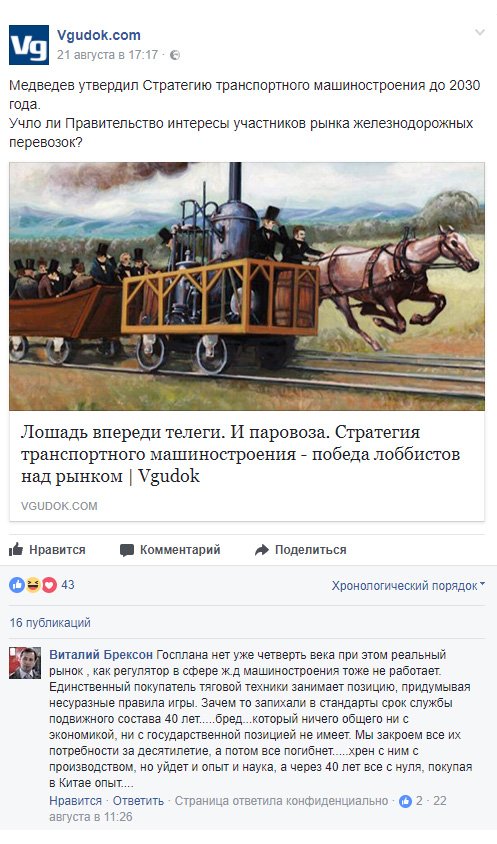The height and width of the screenshot is (844, 497).
Task: Like the comment by Виталий Брексон
Action: coord(75,800)
